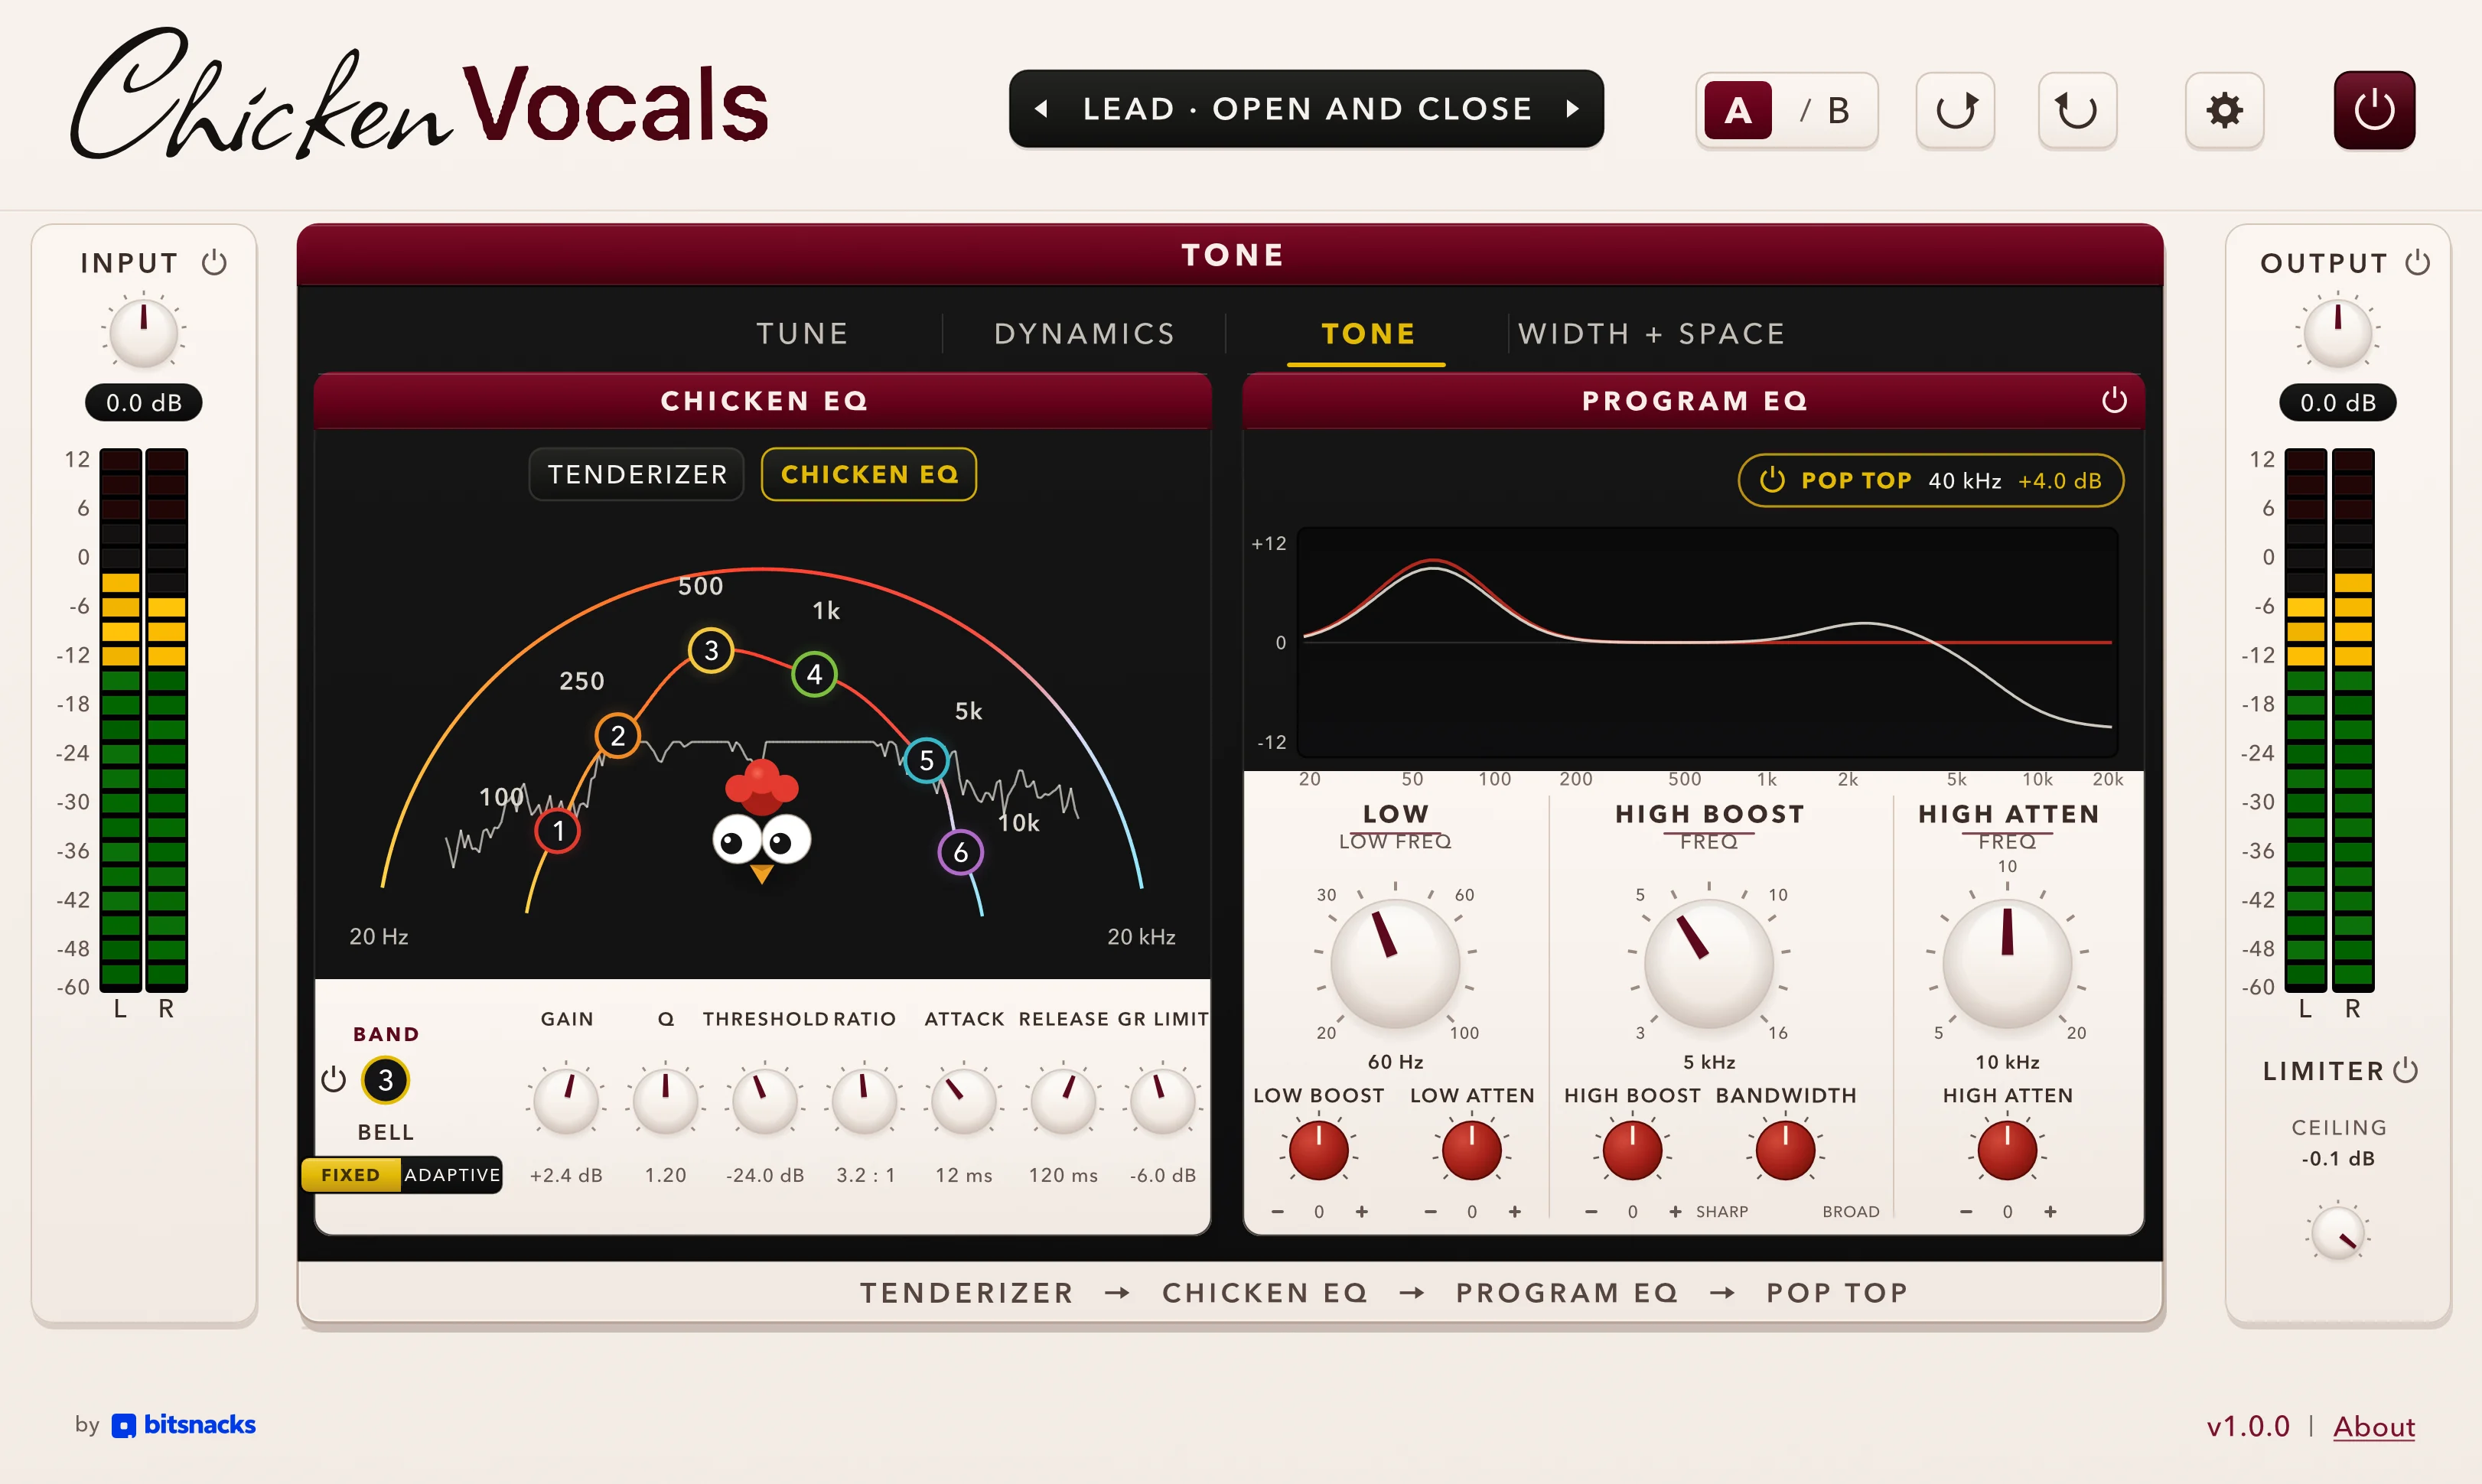Select EQ band node 5
2482x1484 pixels.
coord(926,761)
